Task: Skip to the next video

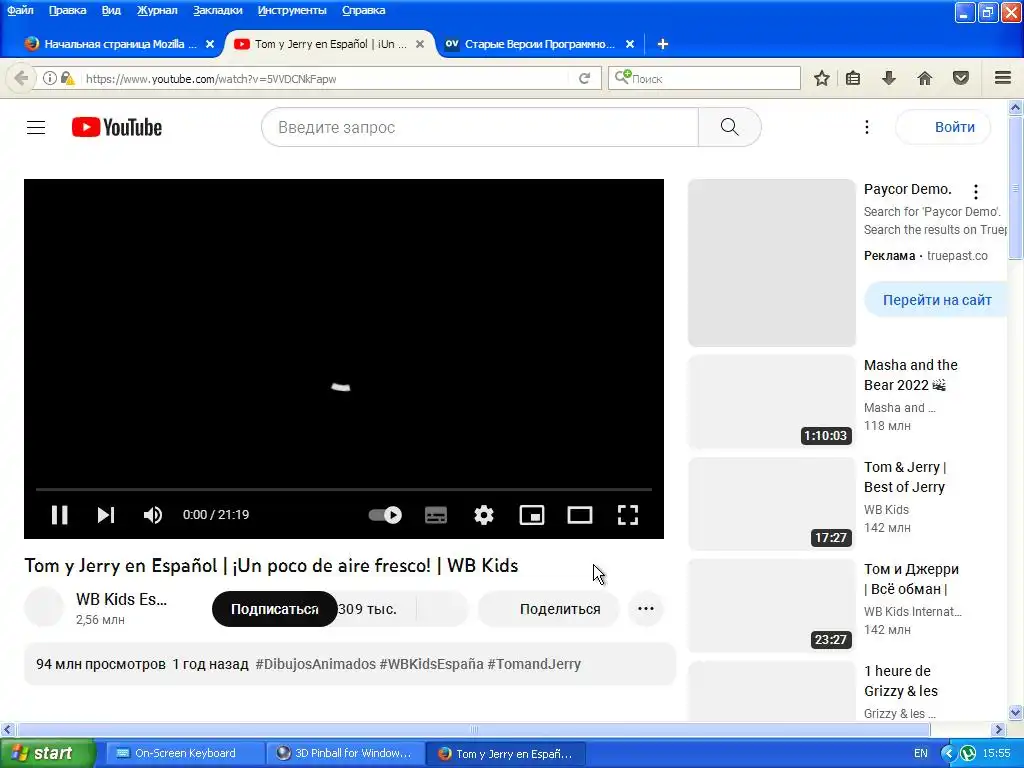Action: [x=106, y=515]
